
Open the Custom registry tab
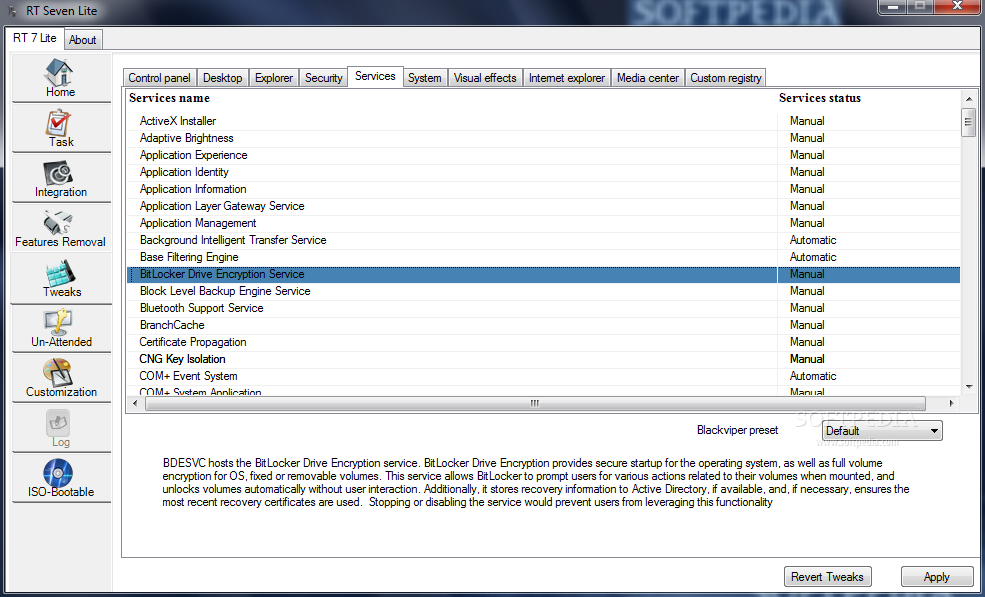726,78
